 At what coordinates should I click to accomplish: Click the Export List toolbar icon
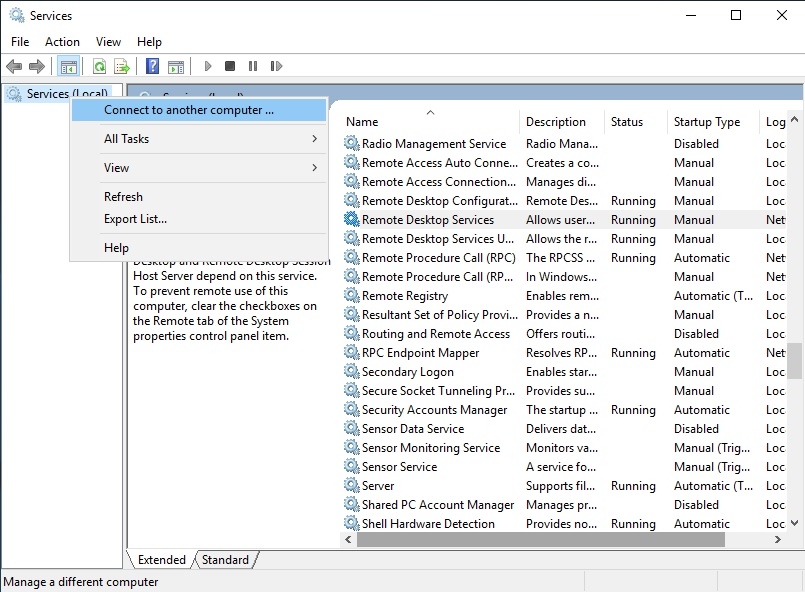point(122,67)
